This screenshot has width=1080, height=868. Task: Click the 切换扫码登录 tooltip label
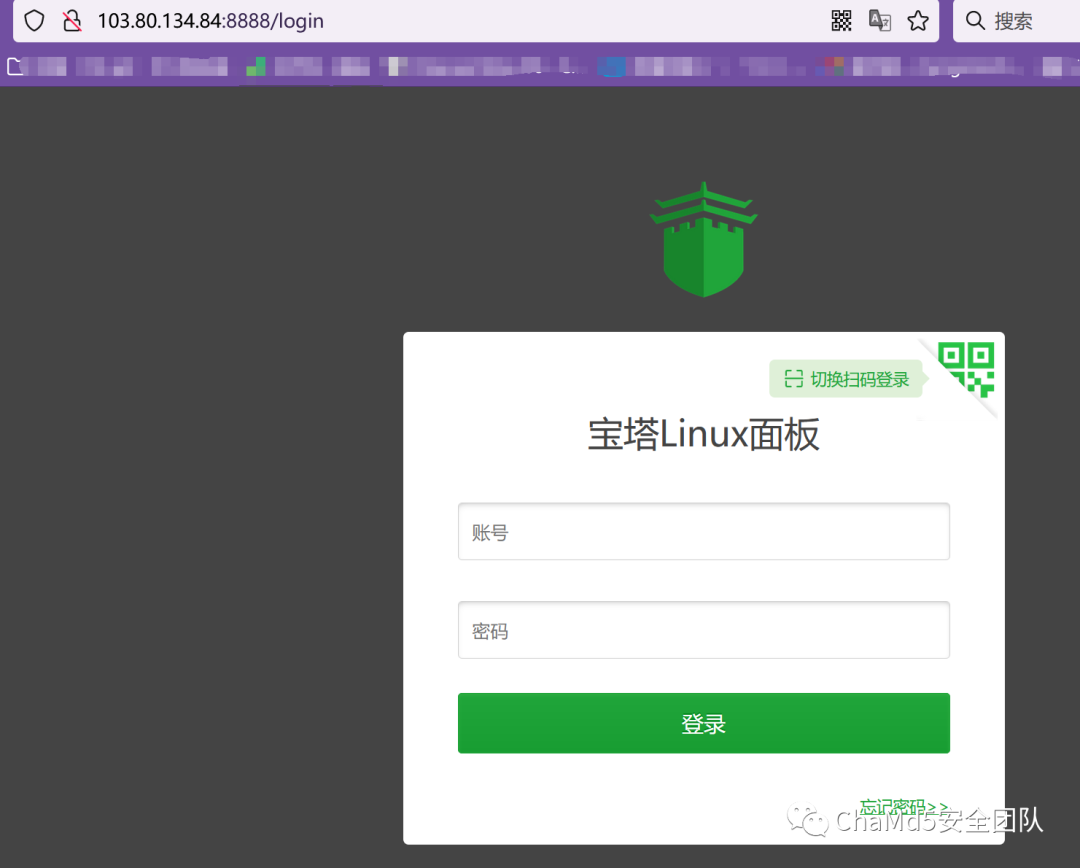tap(847, 379)
